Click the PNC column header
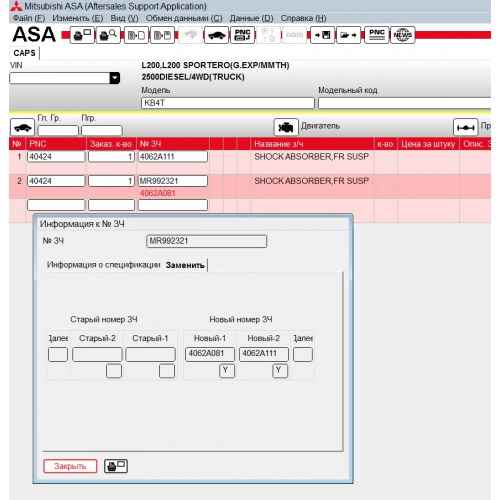 tap(56, 144)
